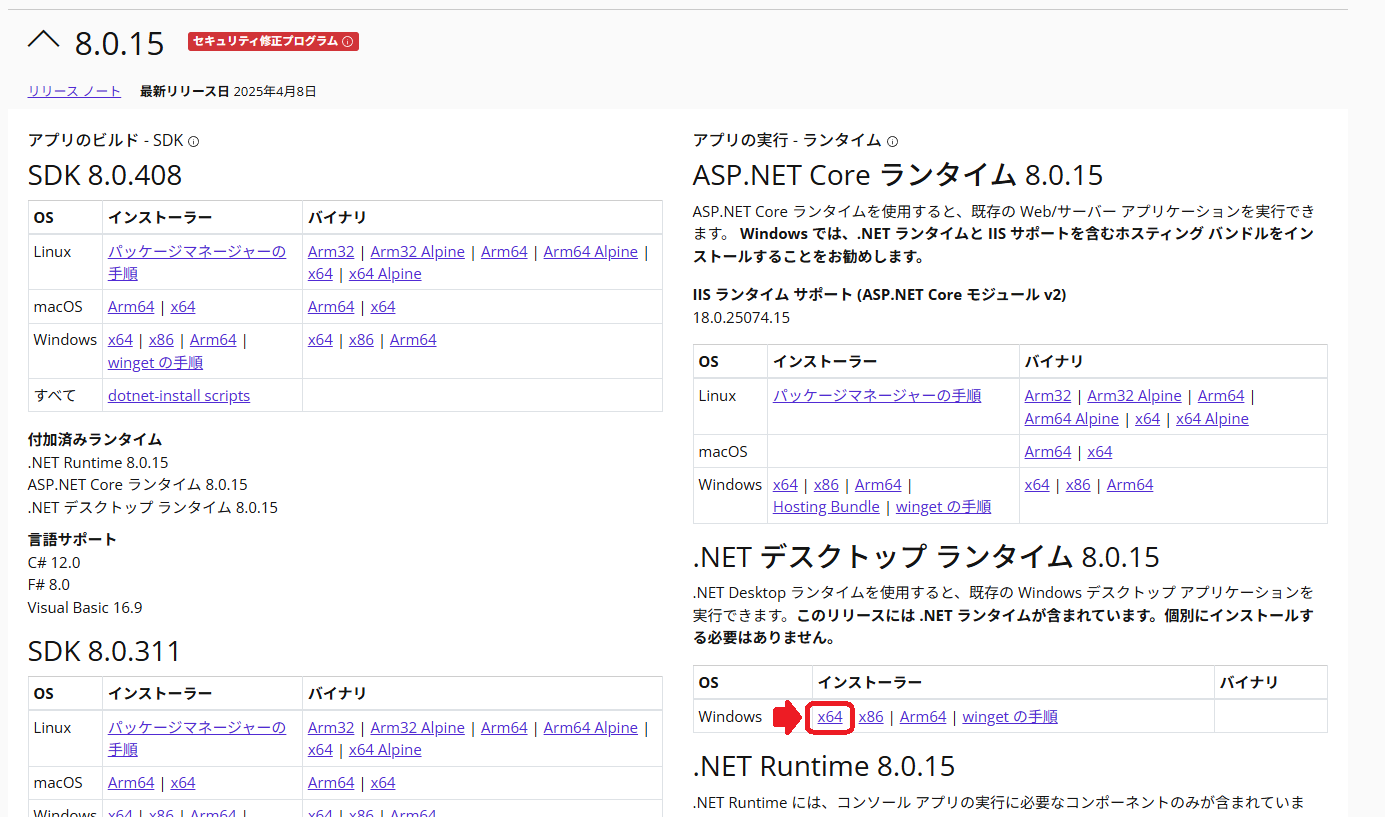Click the 最新リリース日 2025年4月8日 text

point(228,92)
